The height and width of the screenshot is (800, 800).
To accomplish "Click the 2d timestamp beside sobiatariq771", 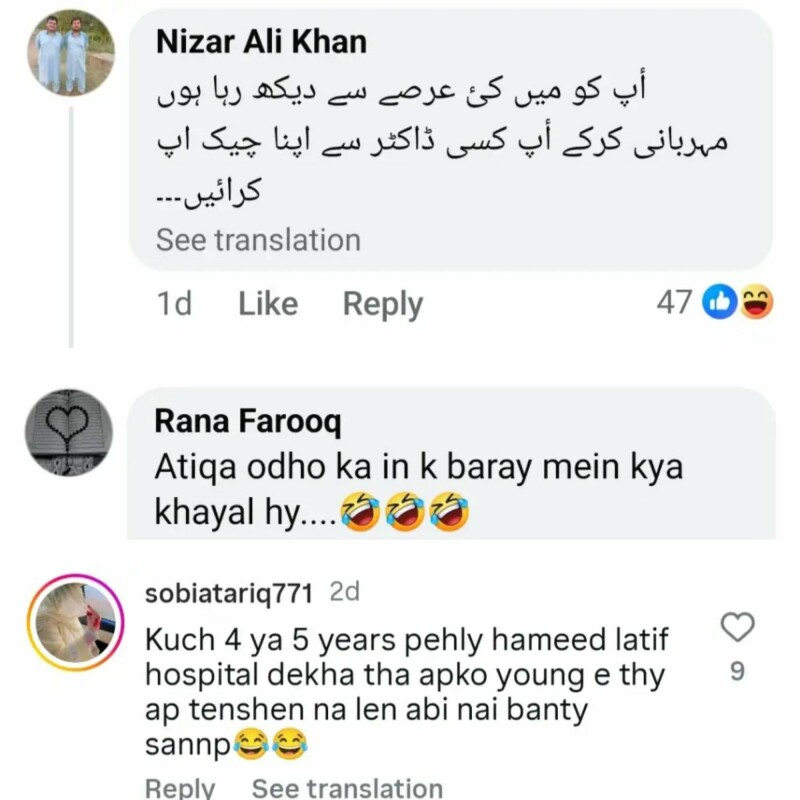I will (345, 593).
